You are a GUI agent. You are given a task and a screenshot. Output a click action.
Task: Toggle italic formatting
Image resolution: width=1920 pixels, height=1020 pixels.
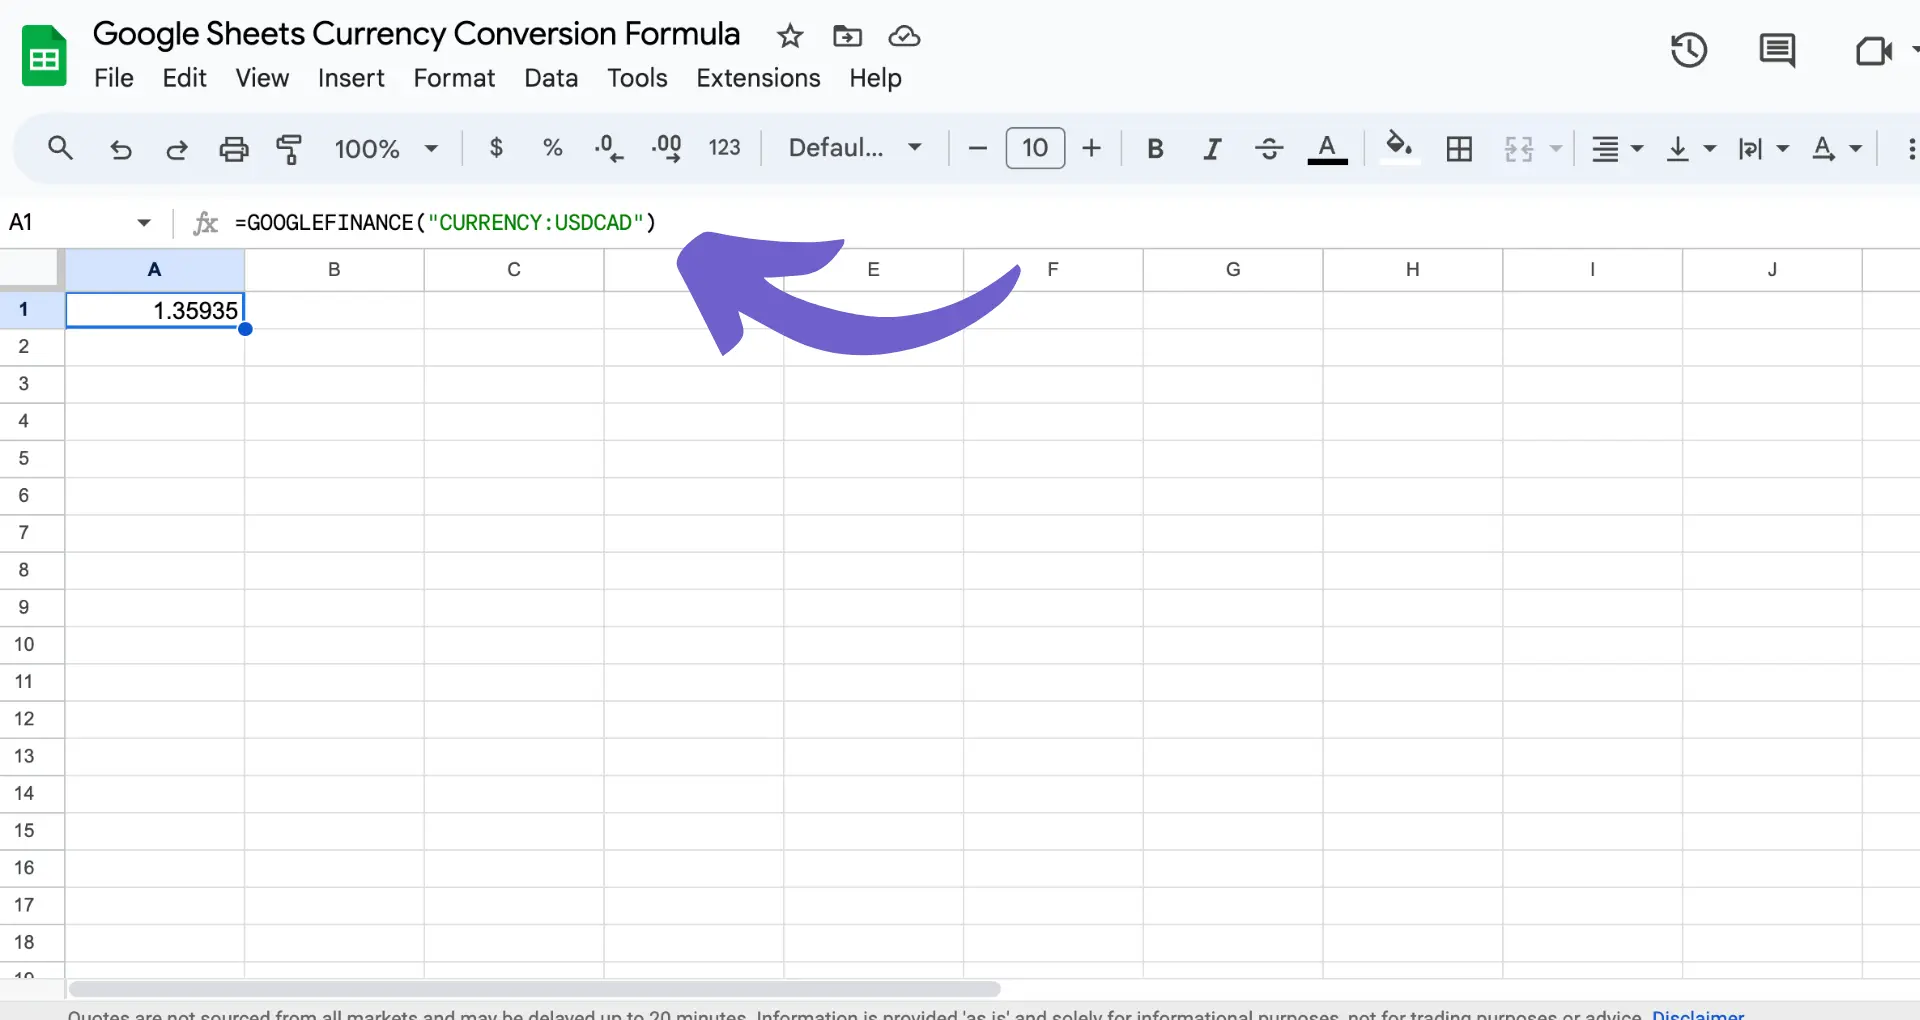[x=1212, y=149]
